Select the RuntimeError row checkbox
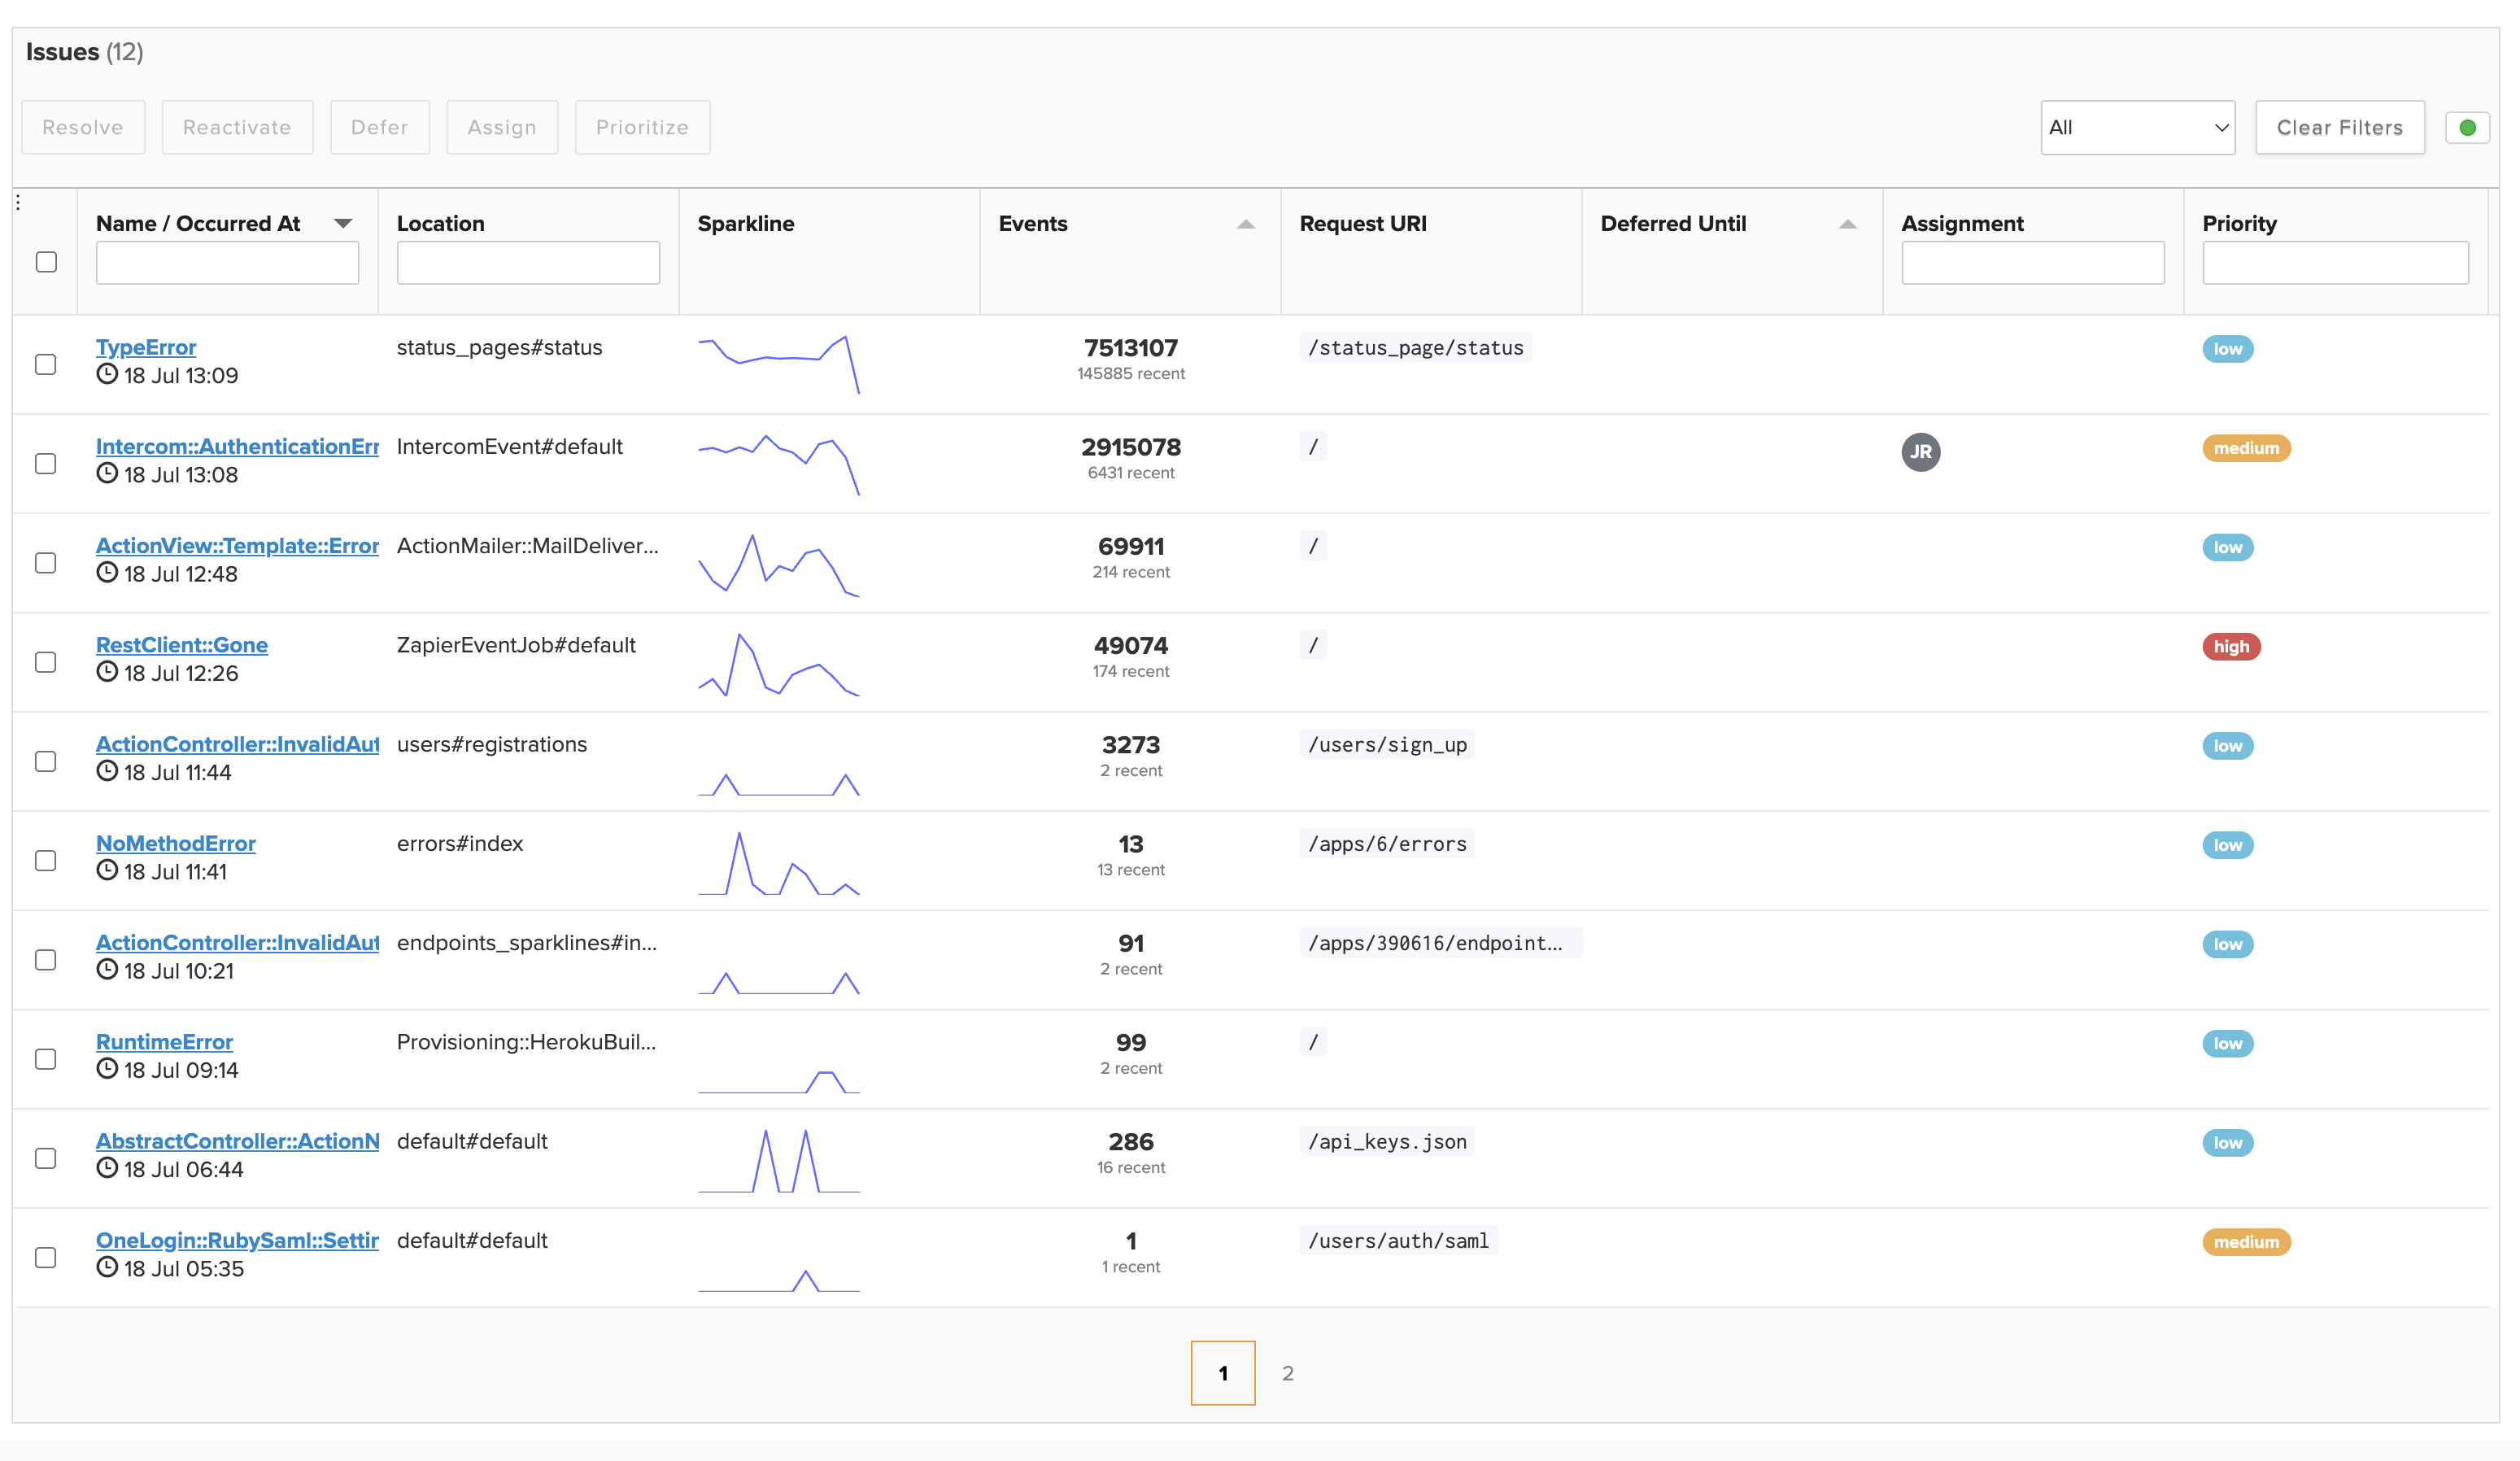Viewport: 2520px width, 1461px height. (x=45, y=1059)
